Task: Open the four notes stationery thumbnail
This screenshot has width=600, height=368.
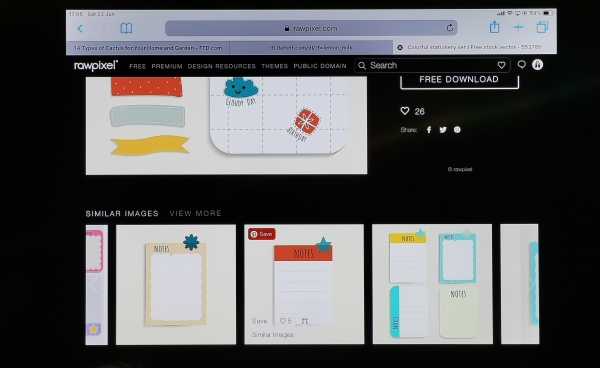Action: coord(432,284)
